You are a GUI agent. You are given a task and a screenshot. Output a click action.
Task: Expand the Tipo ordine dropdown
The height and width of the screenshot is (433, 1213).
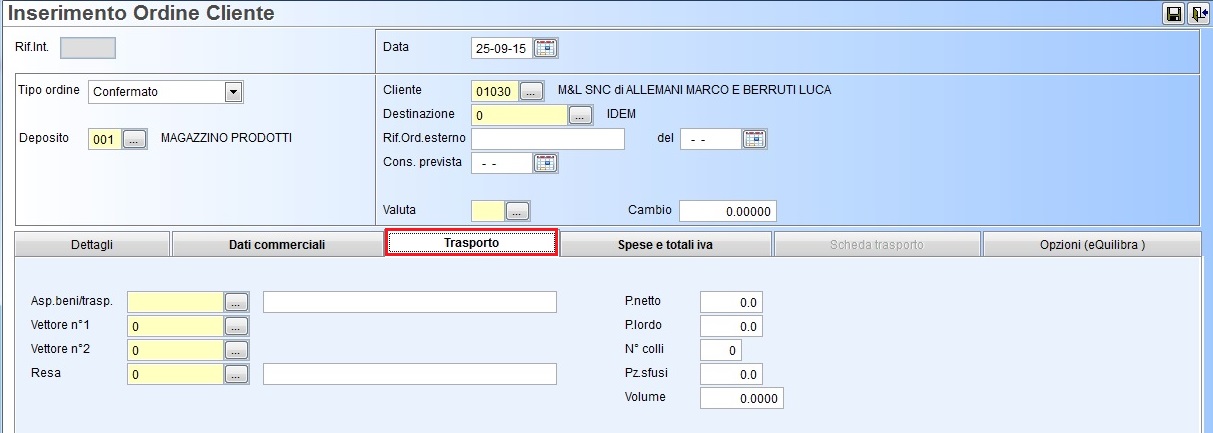click(233, 92)
